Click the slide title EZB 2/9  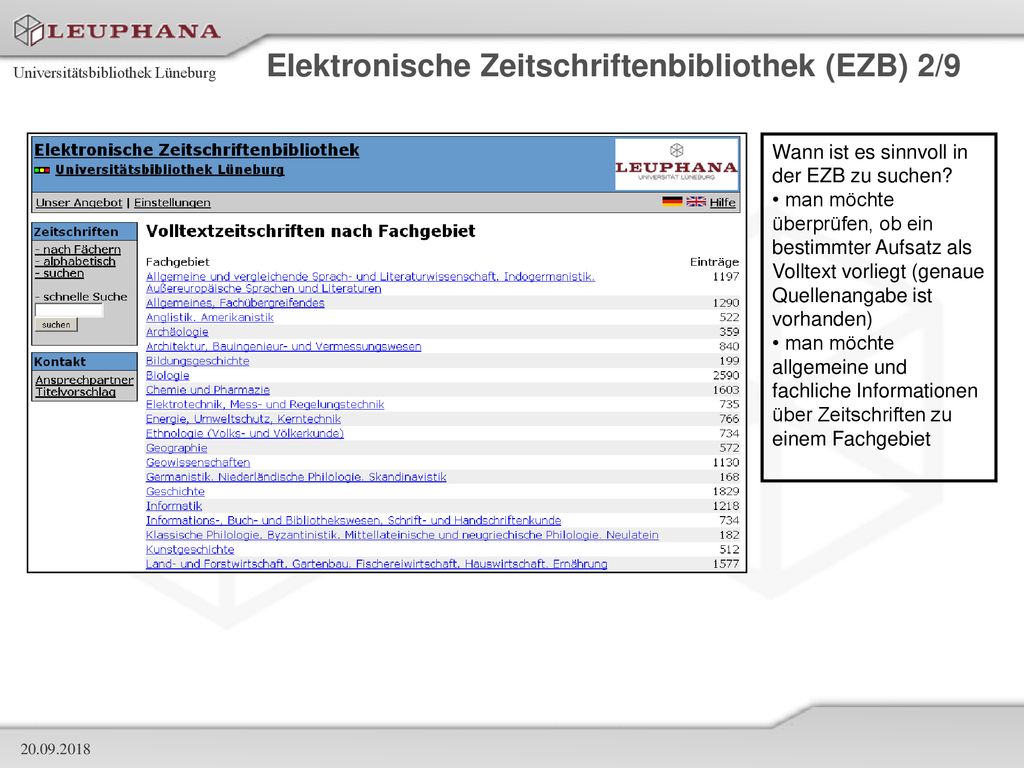click(613, 66)
